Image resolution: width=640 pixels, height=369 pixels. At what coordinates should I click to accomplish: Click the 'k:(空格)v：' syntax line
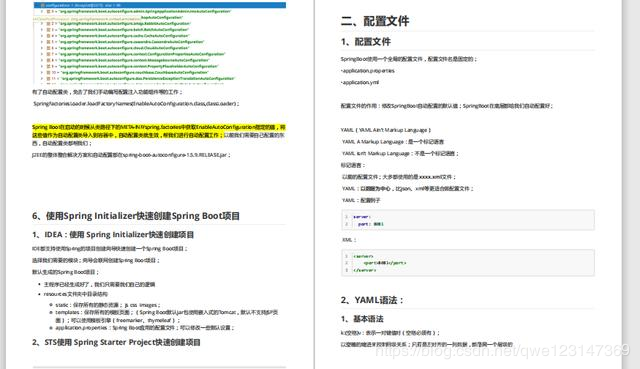(x=390, y=333)
